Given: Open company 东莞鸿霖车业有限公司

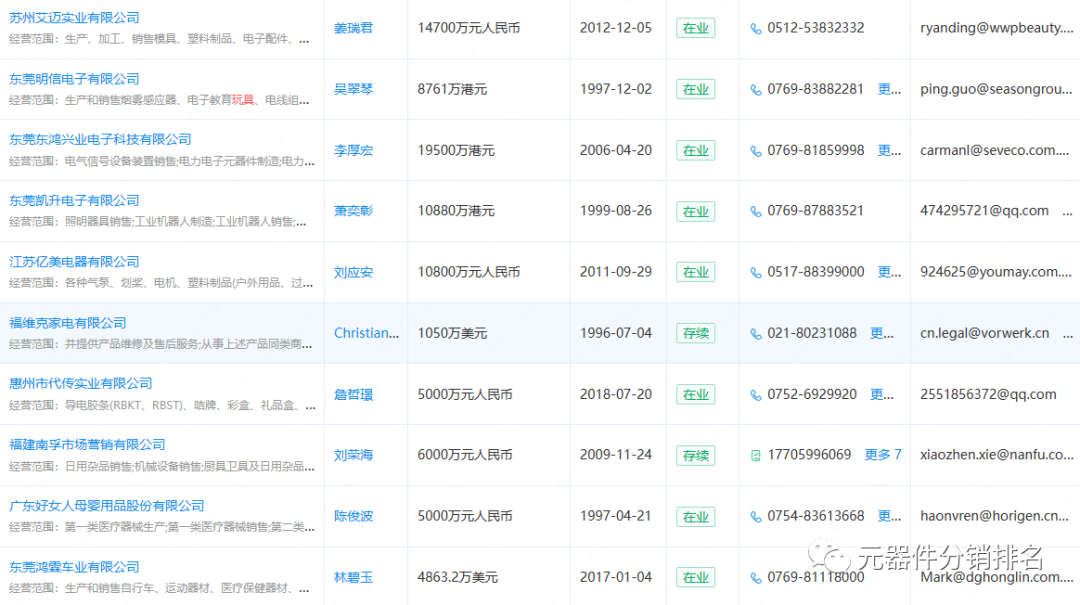Looking at the screenshot, I should 74,566.
